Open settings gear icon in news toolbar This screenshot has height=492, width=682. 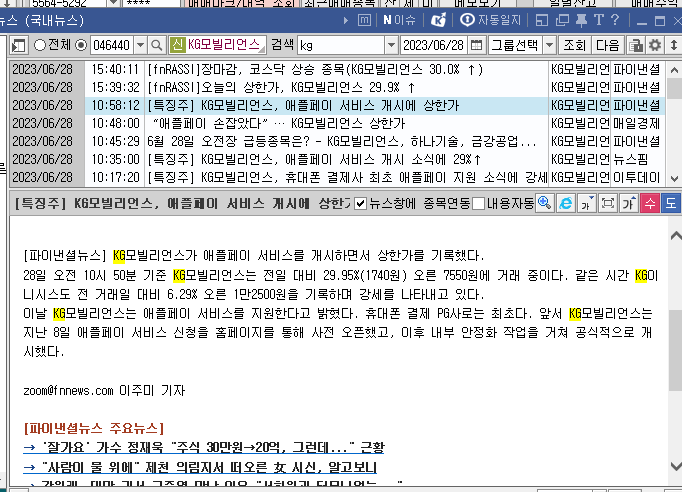[x=655, y=45]
